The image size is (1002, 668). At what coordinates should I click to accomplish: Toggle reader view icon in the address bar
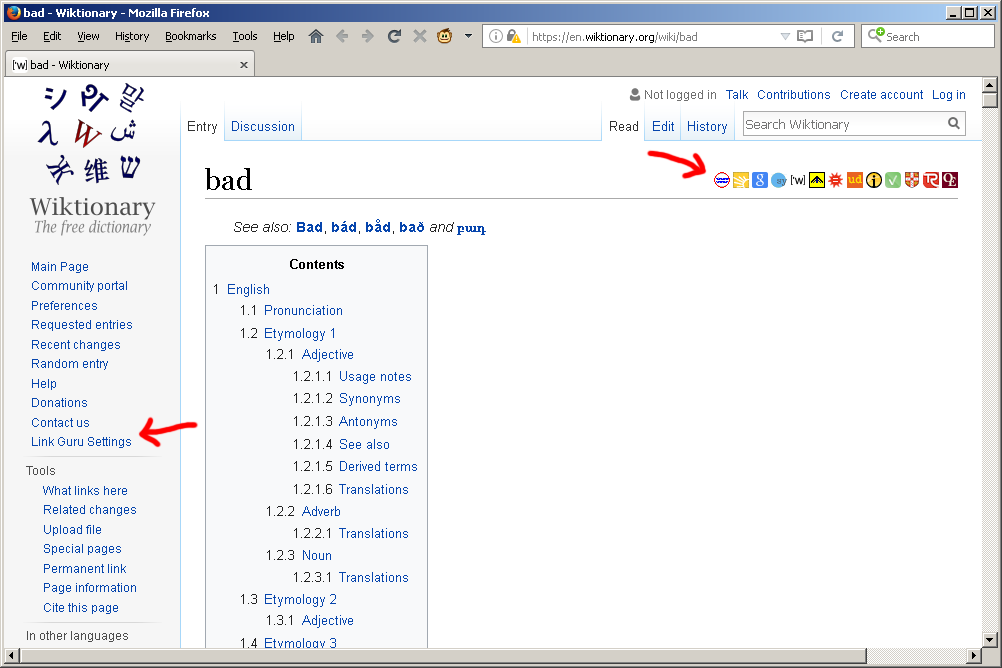click(805, 36)
